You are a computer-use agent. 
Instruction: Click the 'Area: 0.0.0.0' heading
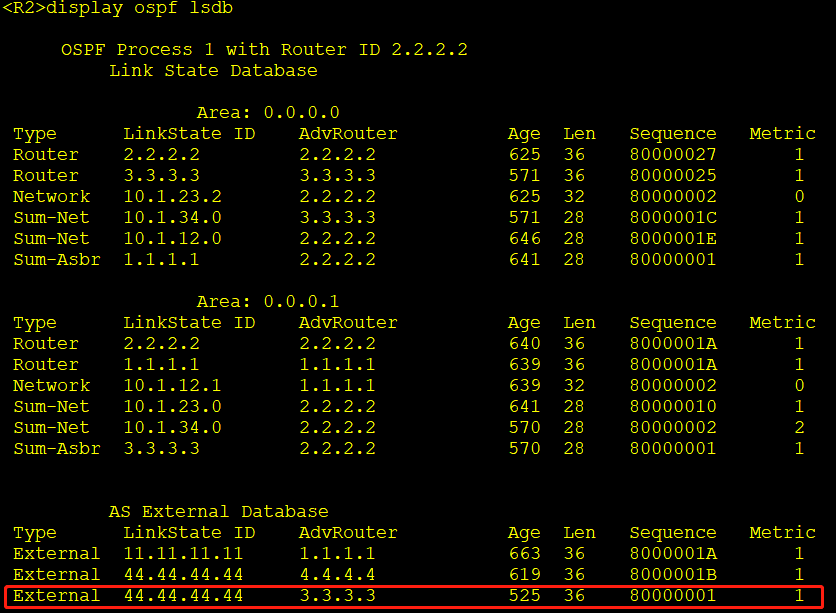pos(268,112)
